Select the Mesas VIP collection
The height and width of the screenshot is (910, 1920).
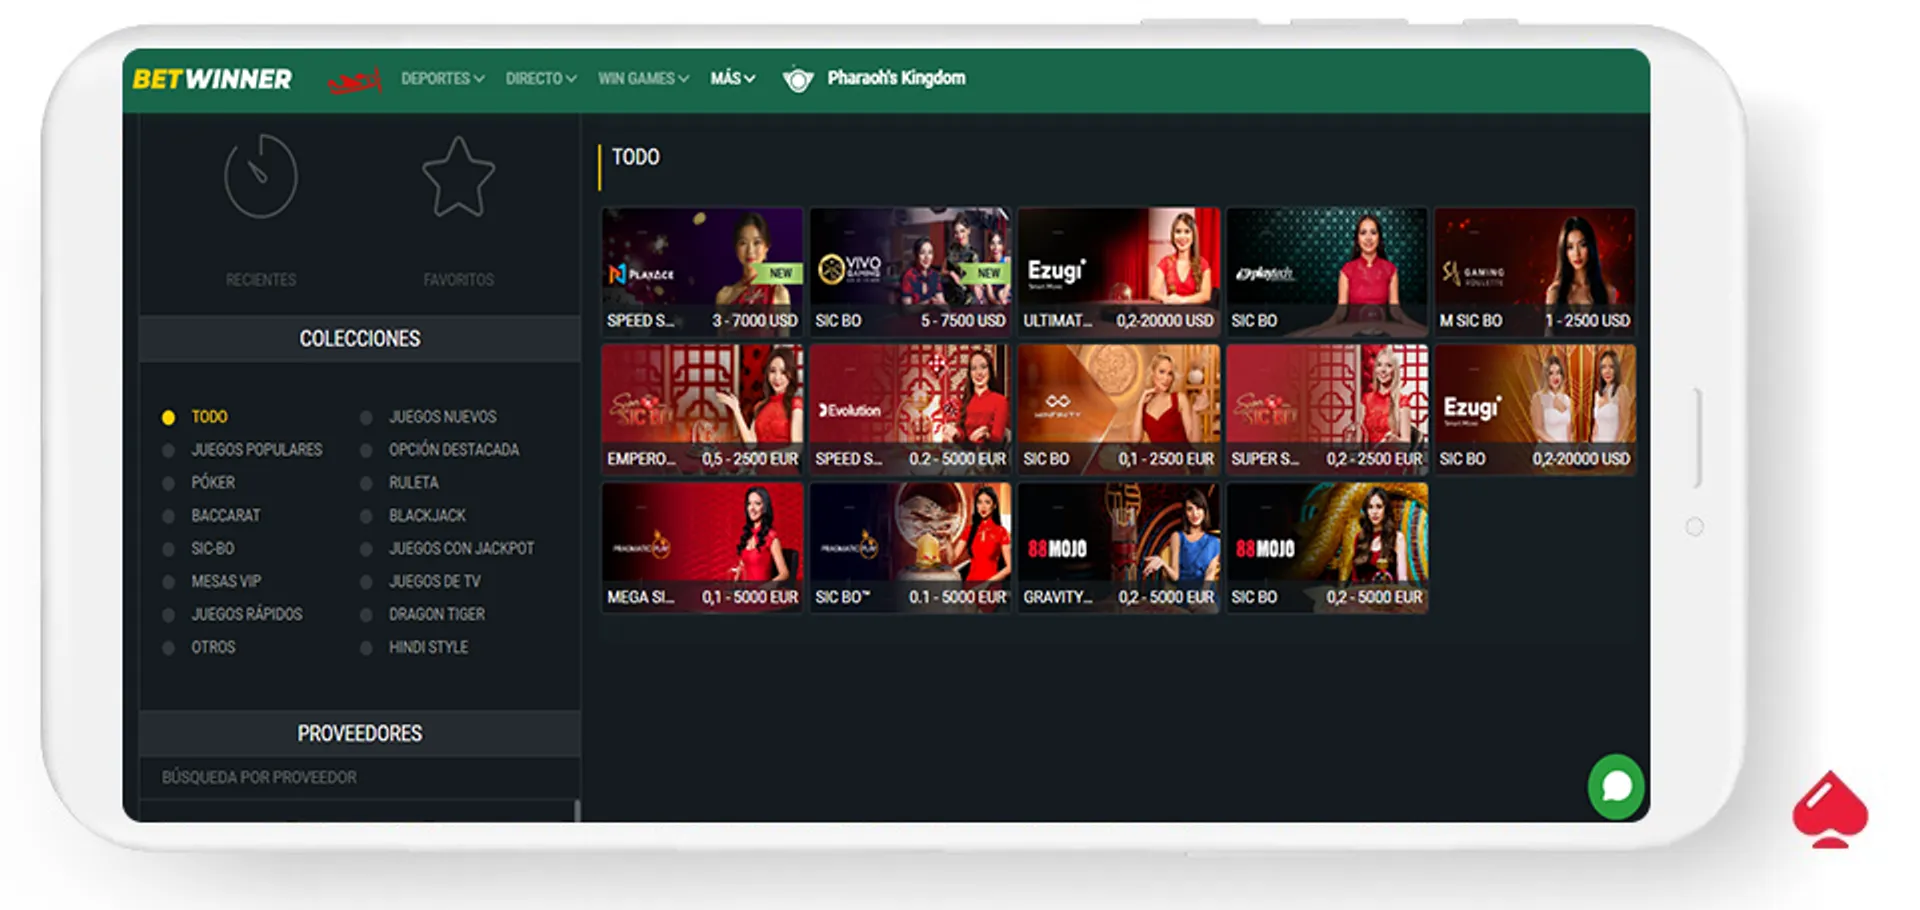[226, 582]
